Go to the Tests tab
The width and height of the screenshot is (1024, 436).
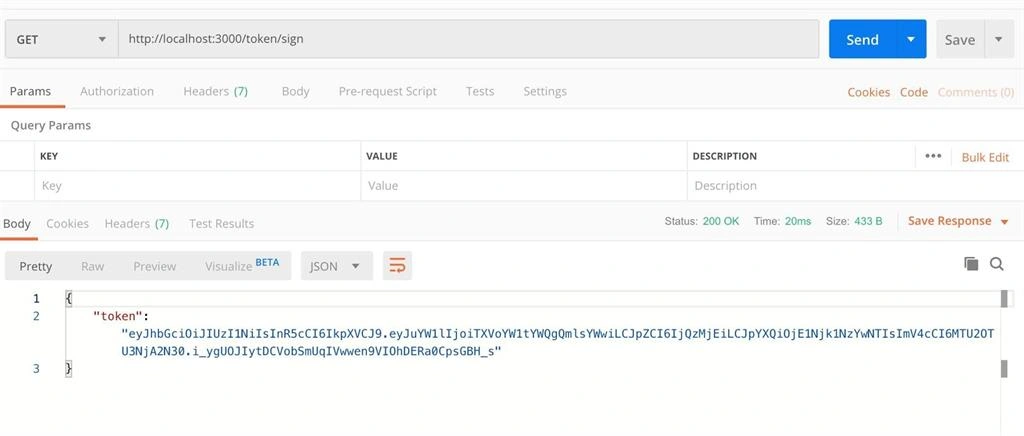tap(480, 91)
